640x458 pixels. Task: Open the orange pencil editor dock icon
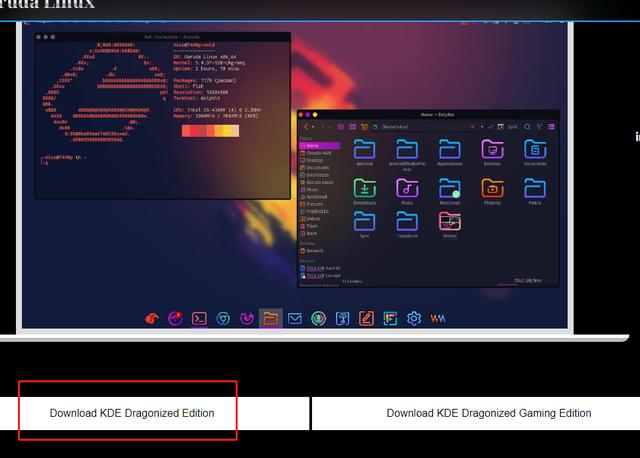[366, 318]
